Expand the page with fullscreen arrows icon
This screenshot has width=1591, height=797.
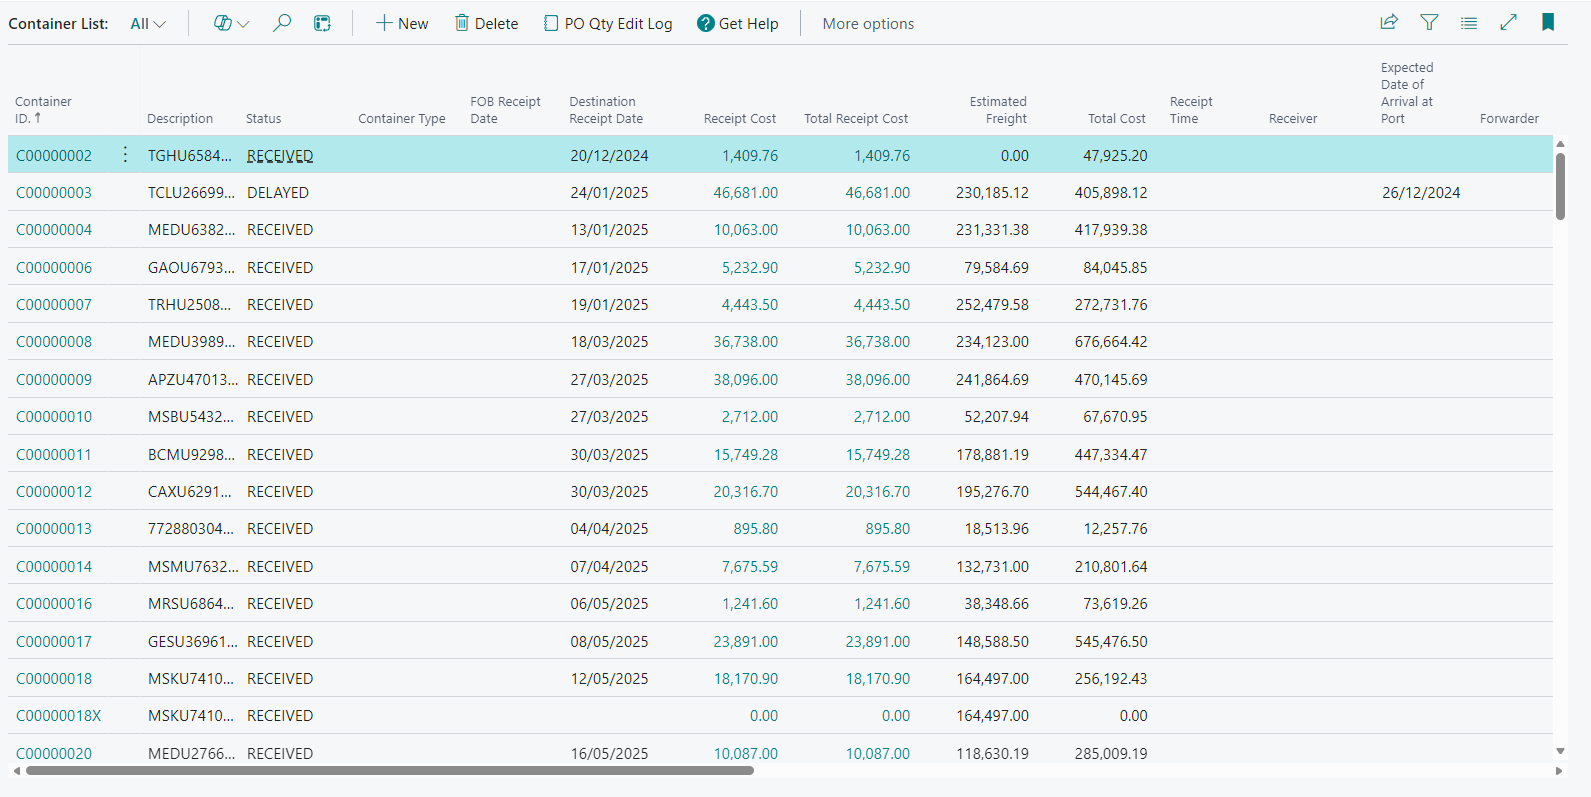1509,22
